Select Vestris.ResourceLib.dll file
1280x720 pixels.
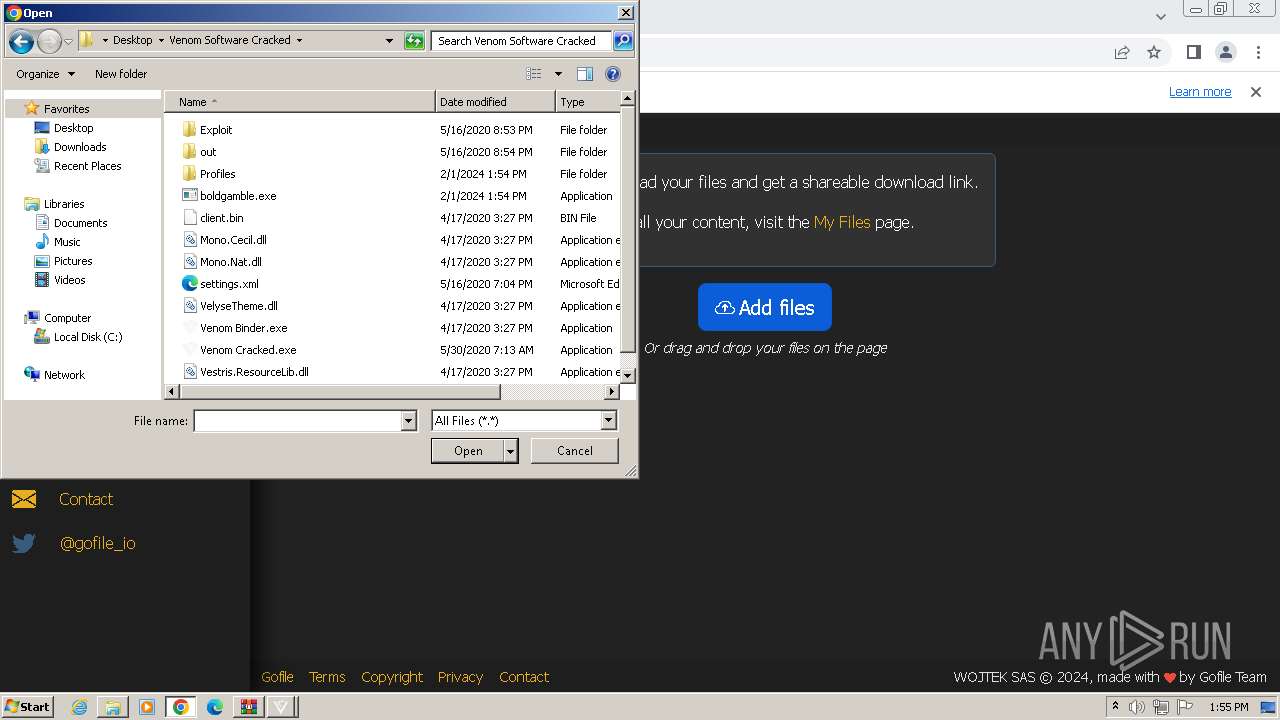pos(253,372)
